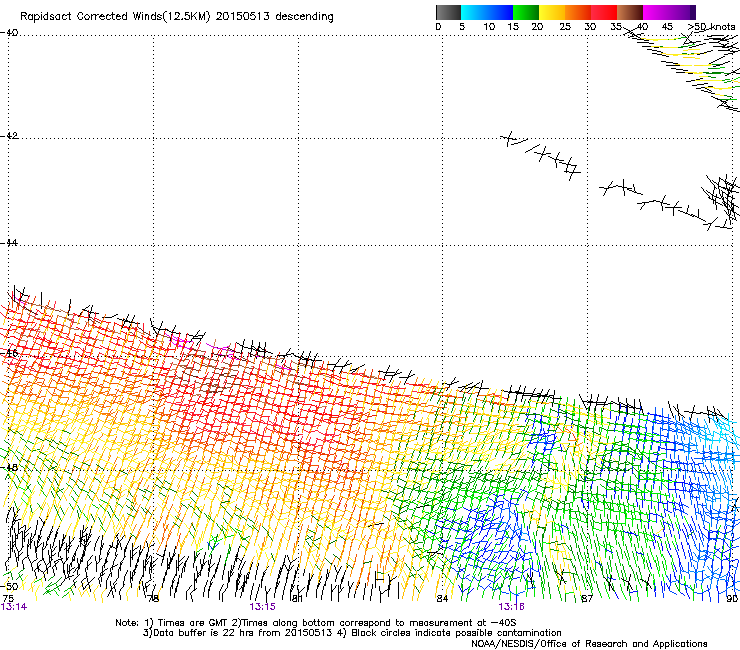
Task: Click the red 30-35 knots legend band
Action: click(604, 12)
